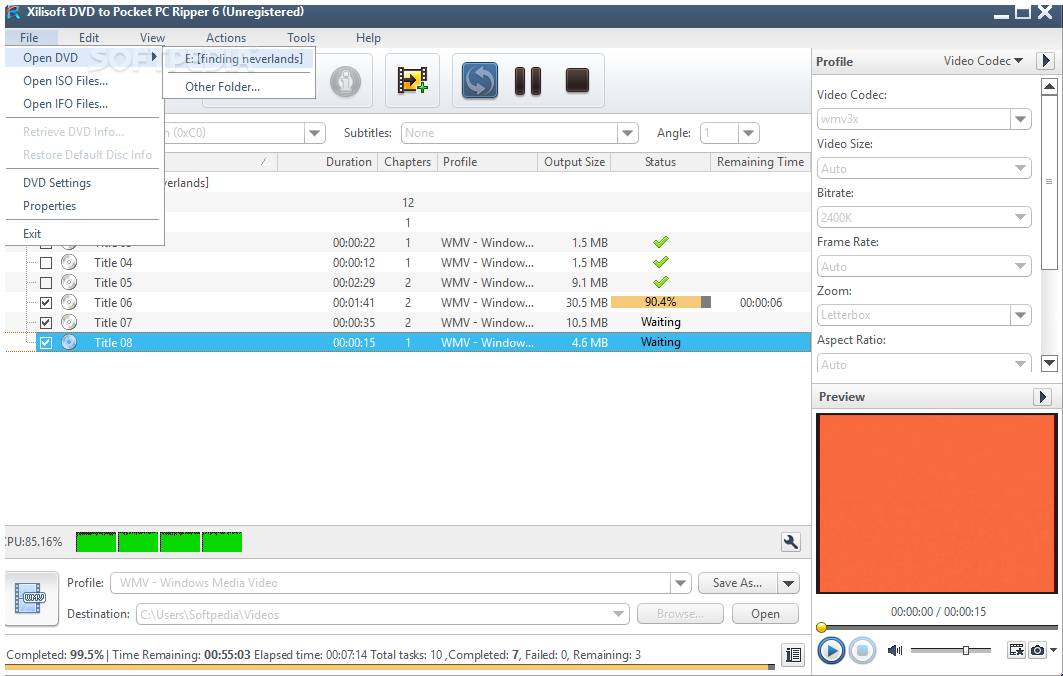Open the Destination path dropdown

[618, 614]
